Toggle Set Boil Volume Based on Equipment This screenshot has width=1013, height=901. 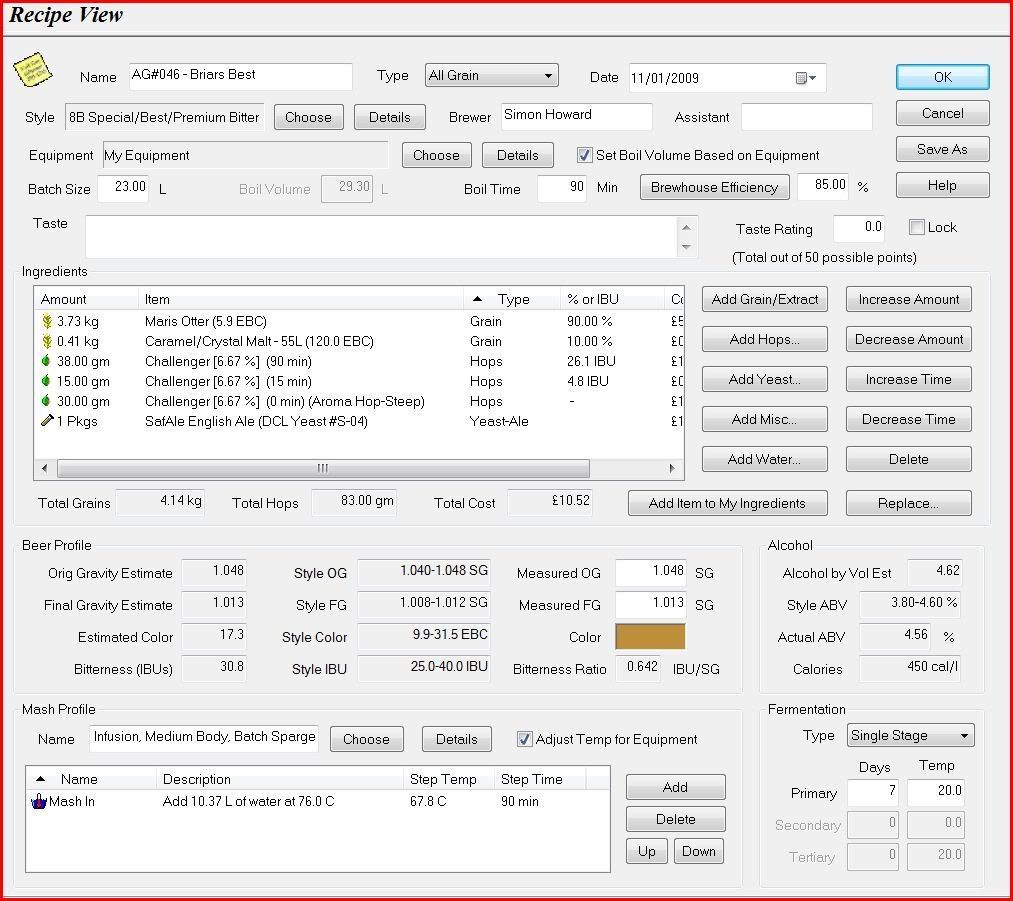(x=584, y=155)
